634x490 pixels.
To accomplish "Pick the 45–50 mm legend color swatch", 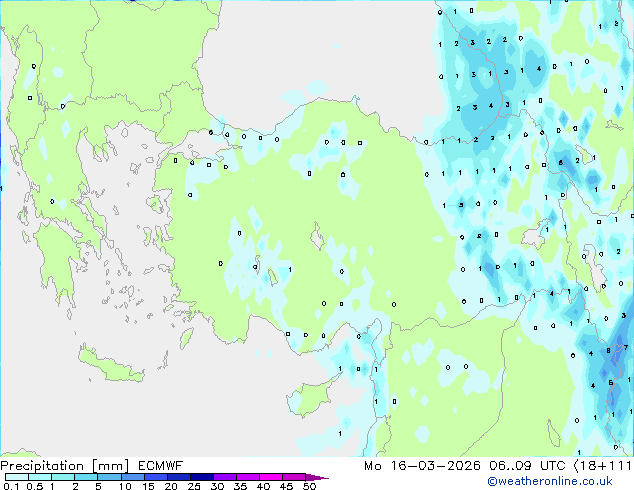I will [x=294, y=477].
